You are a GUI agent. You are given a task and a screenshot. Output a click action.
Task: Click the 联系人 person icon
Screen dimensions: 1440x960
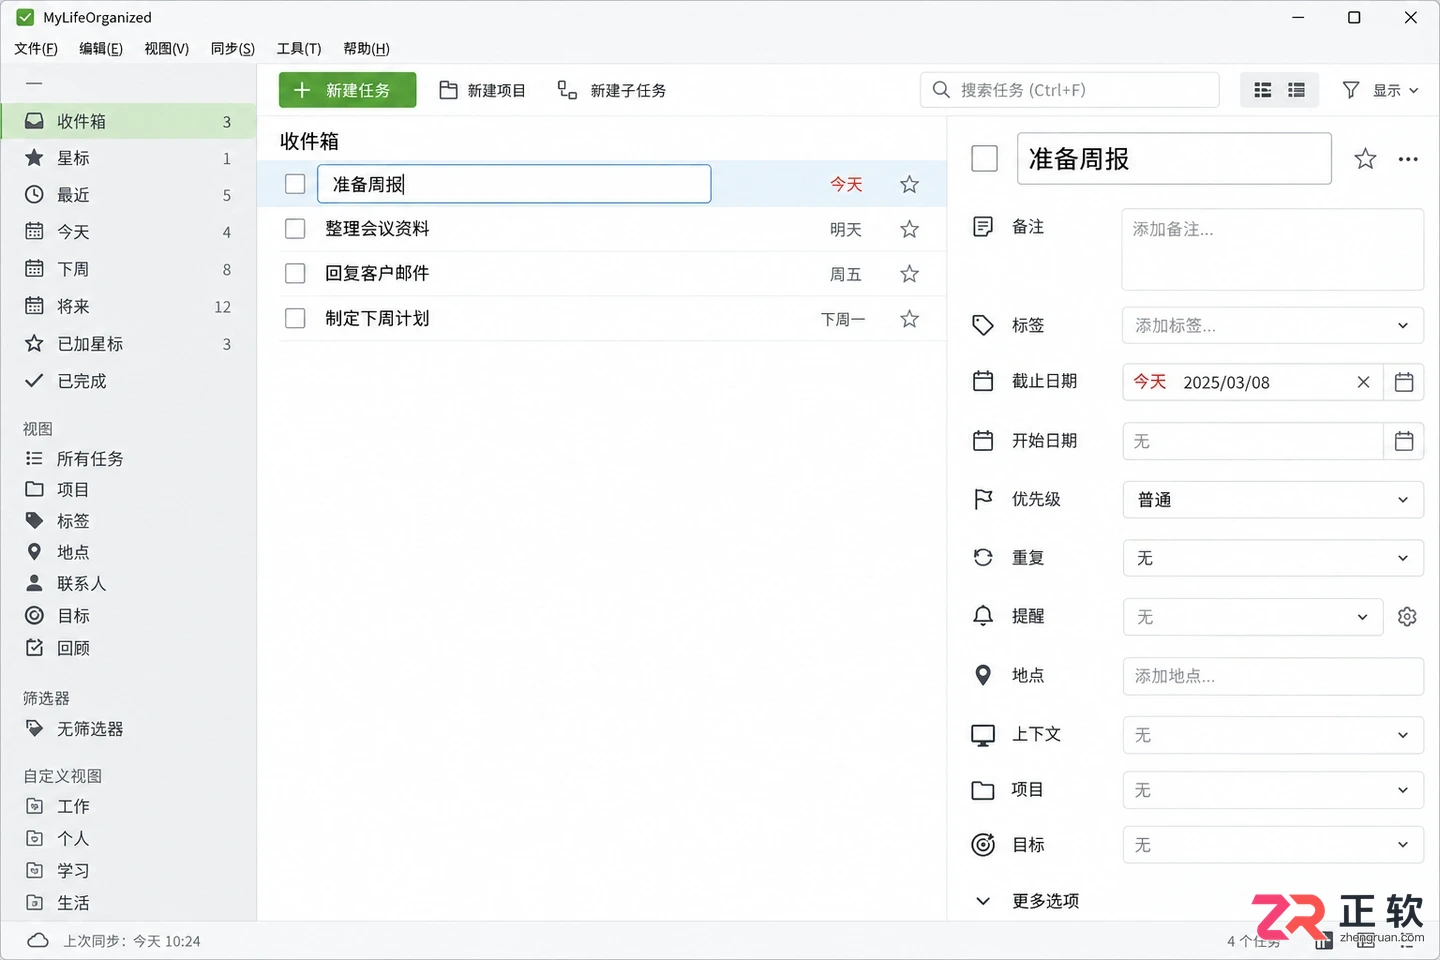pos(34,583)
